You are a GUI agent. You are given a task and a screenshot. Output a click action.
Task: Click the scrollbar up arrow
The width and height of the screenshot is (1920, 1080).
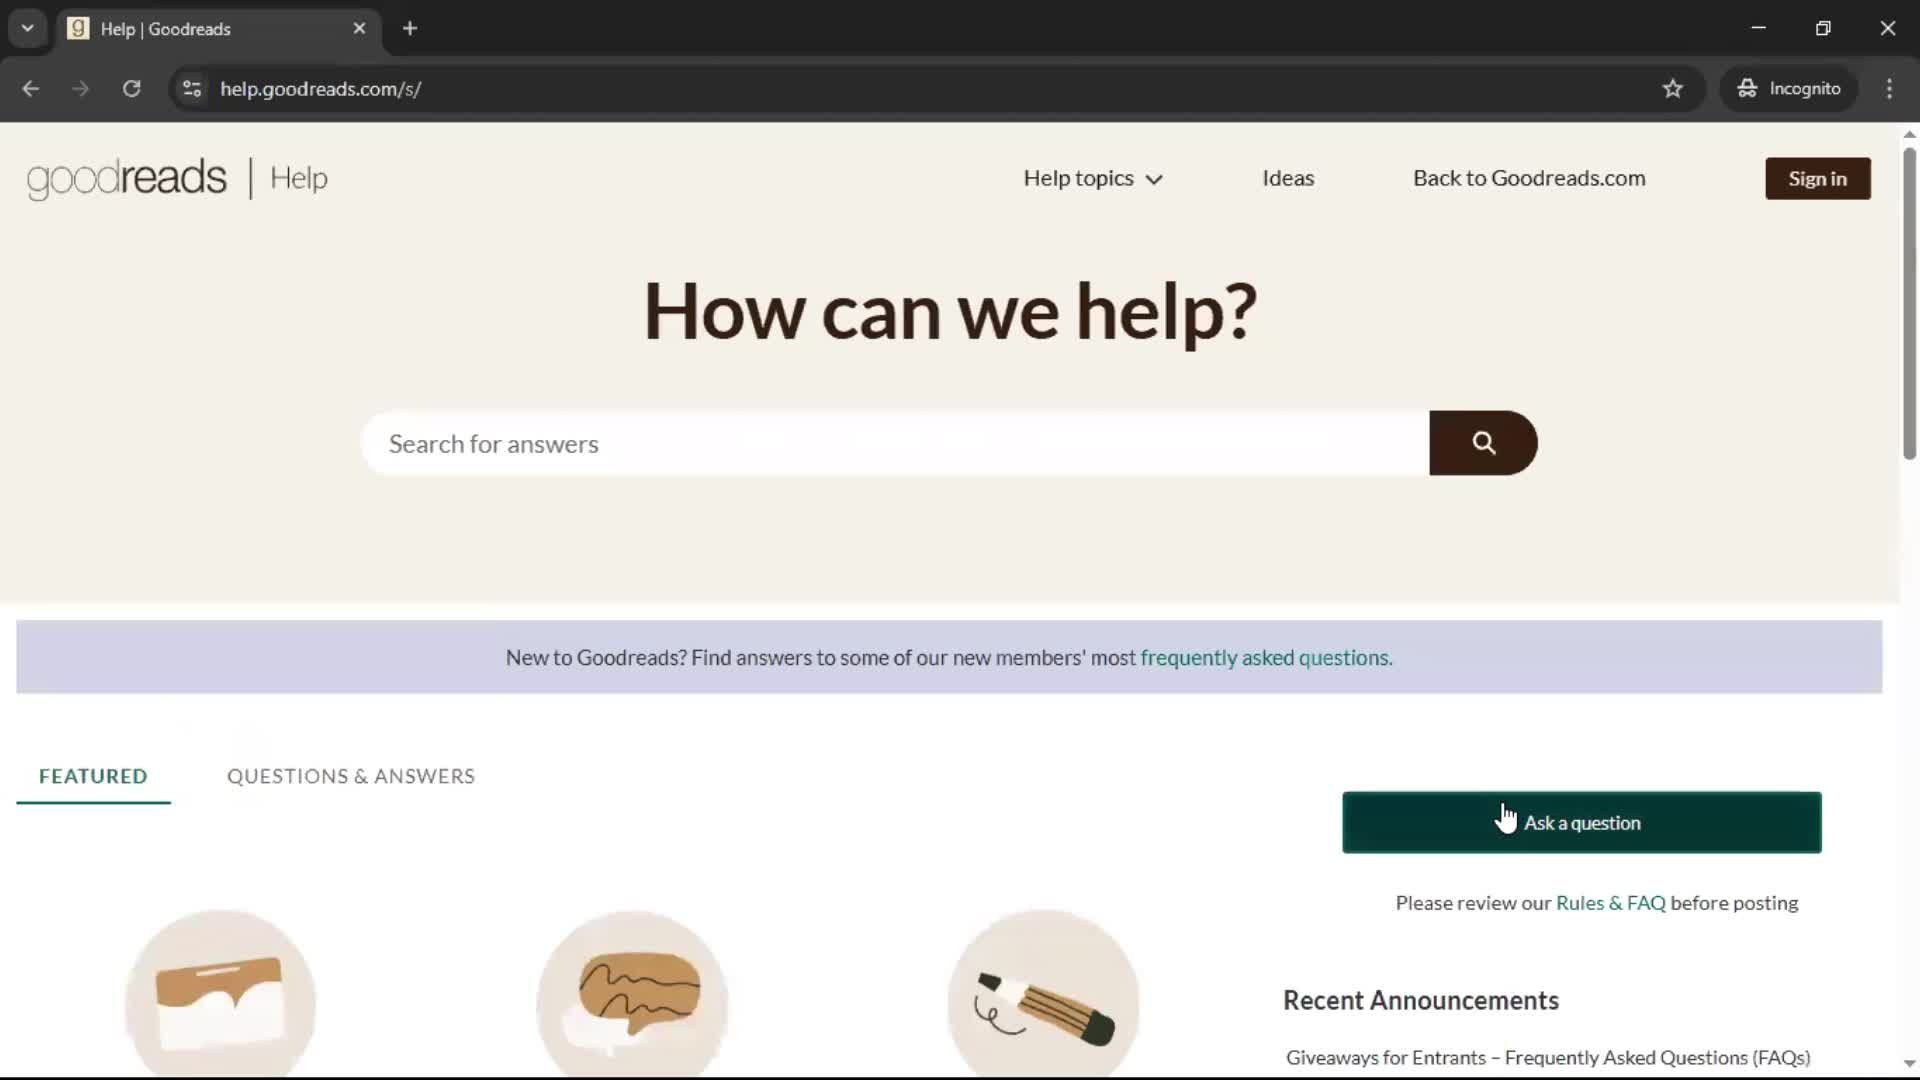(x=1909, y=133)
